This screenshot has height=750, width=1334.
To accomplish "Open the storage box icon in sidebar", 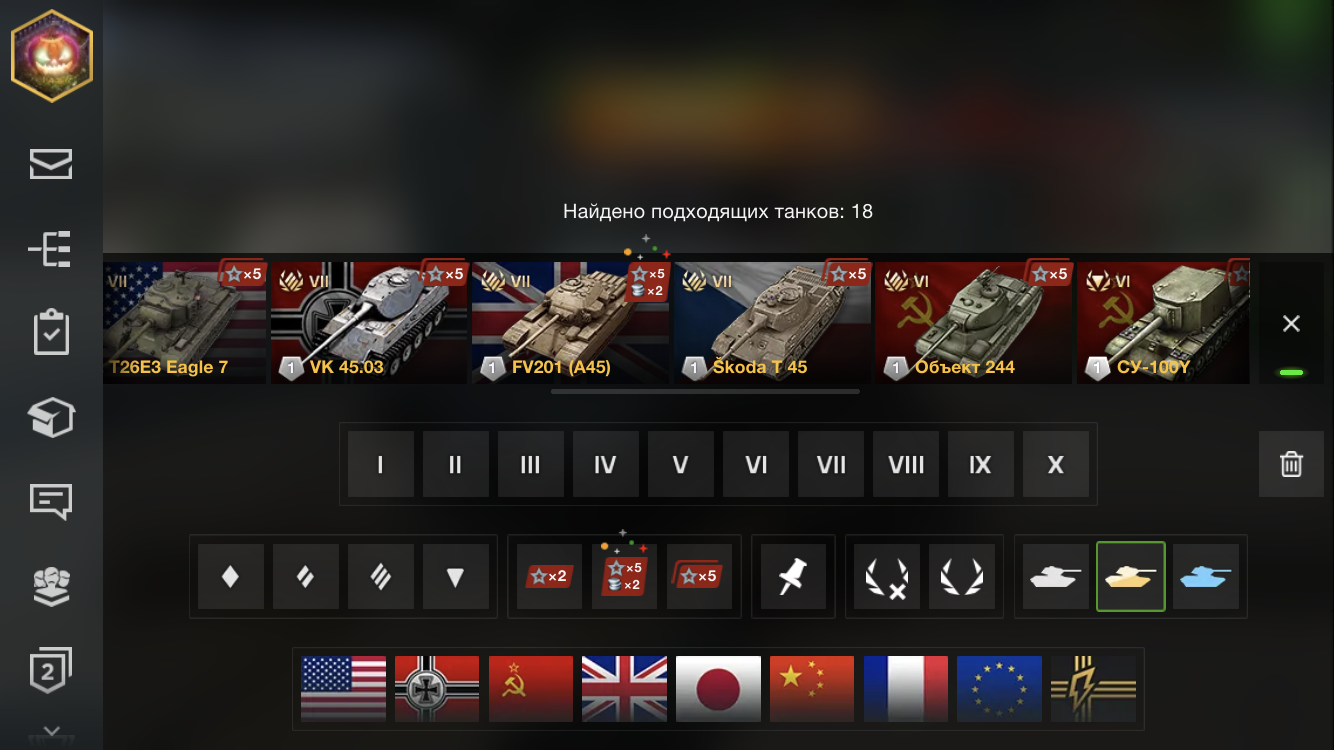I will point(51,416).
